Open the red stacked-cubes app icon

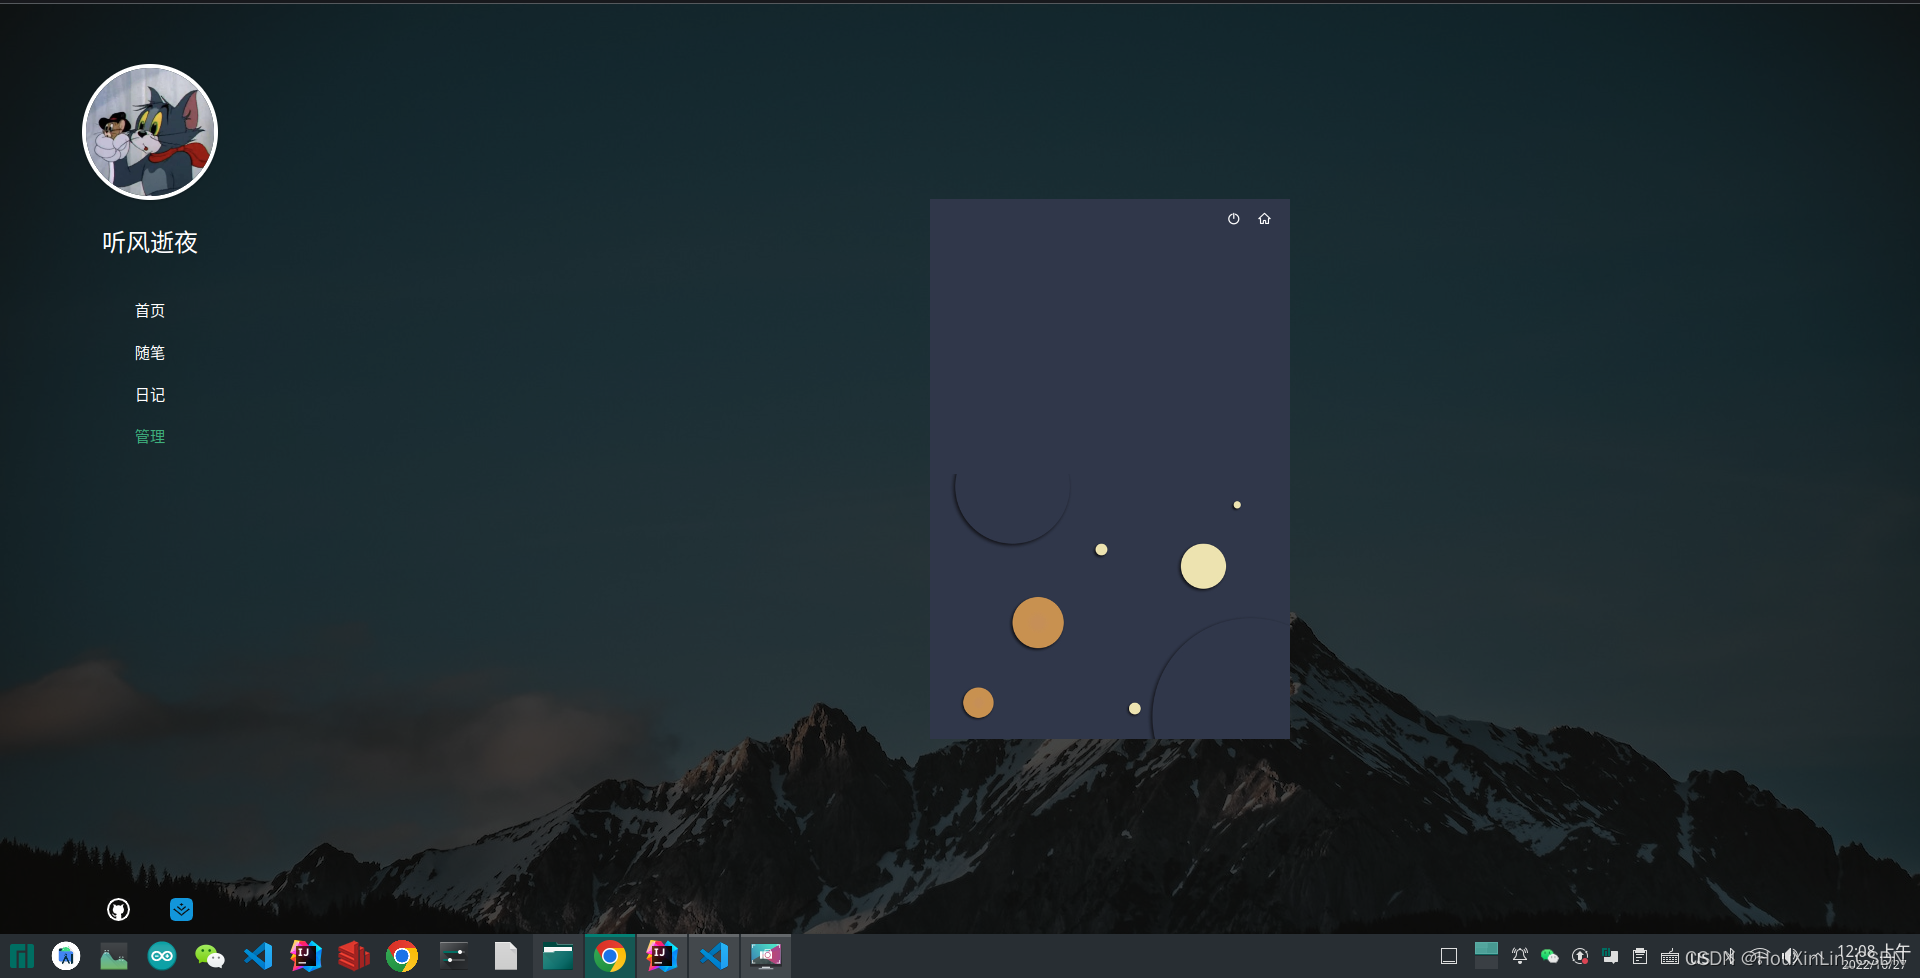click(x=354, y=956)
